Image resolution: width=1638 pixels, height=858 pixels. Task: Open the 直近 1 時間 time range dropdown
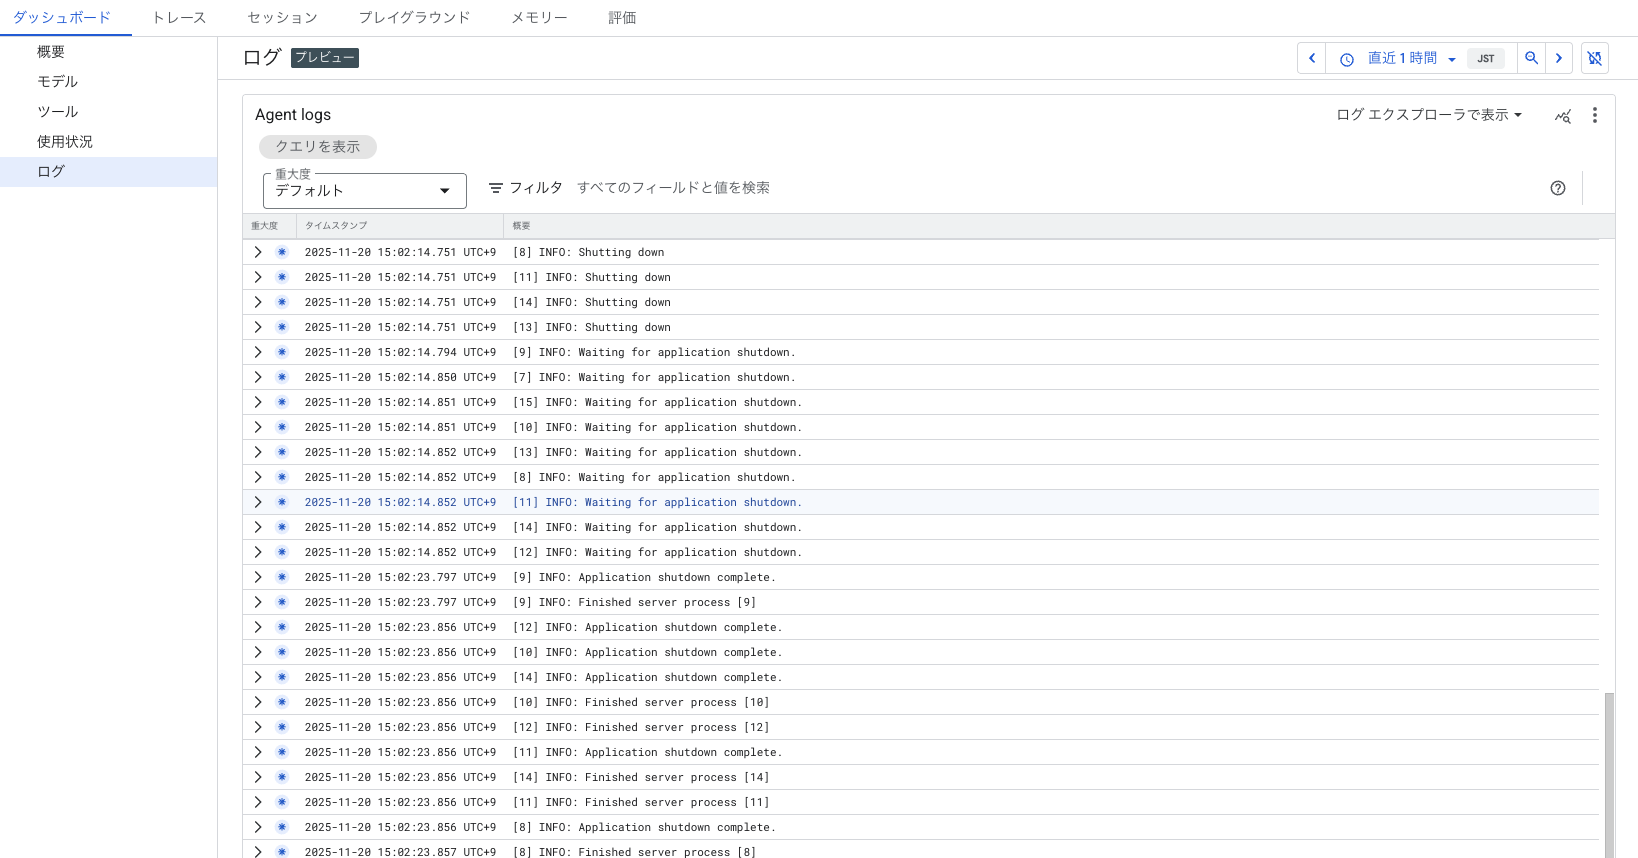pyautogui.click(x=1410, y=59)
